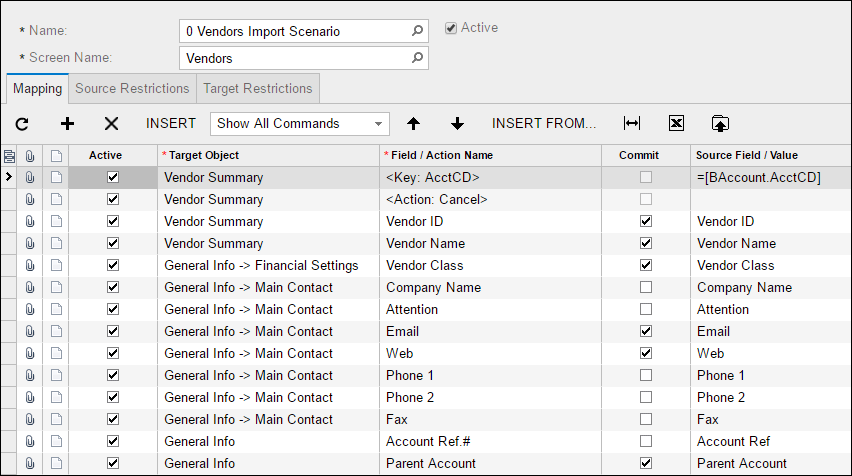Open the grid settings icon in header

tap(9, 156)
